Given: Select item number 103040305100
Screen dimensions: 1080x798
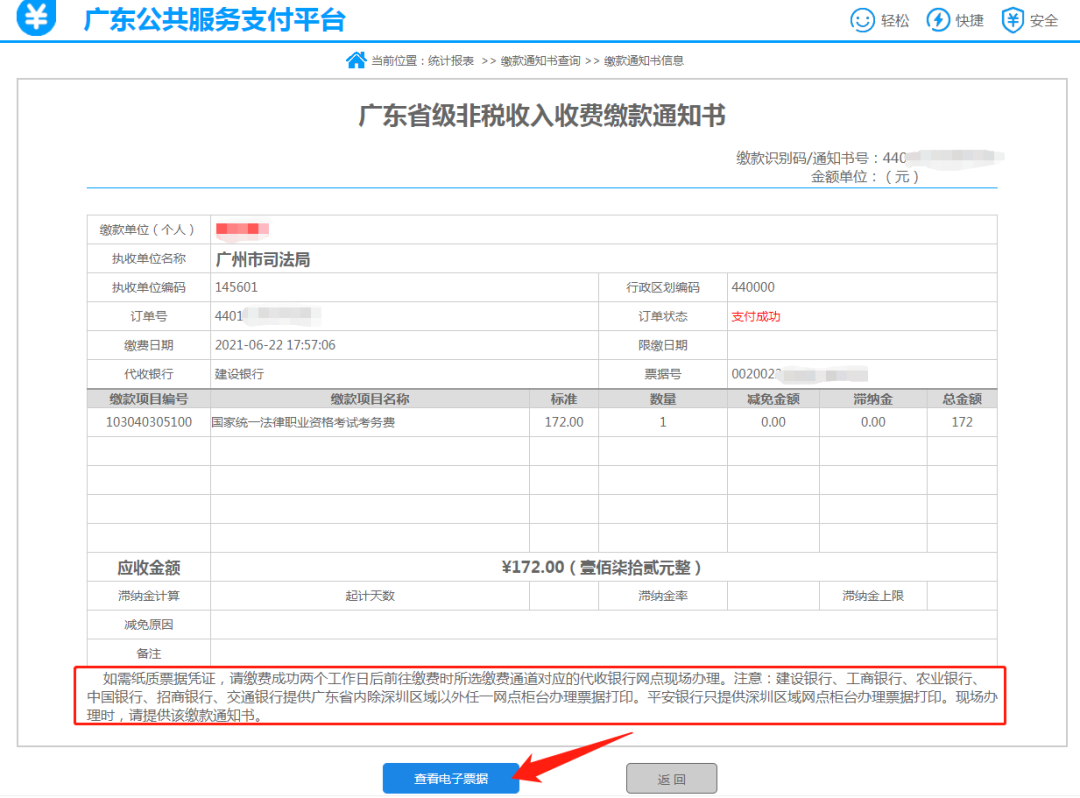Looking at the screenshot, I should (149, 422).
